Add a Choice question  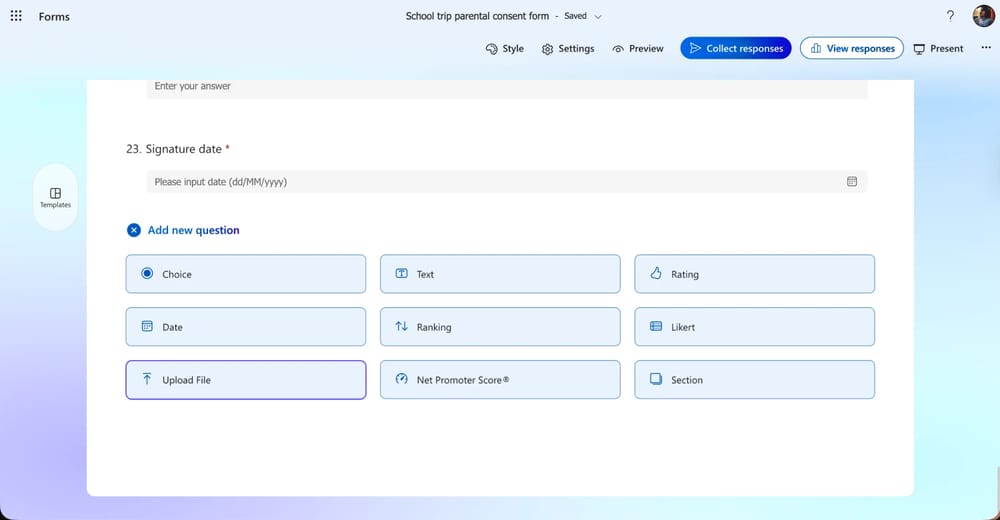coord(246,274)
